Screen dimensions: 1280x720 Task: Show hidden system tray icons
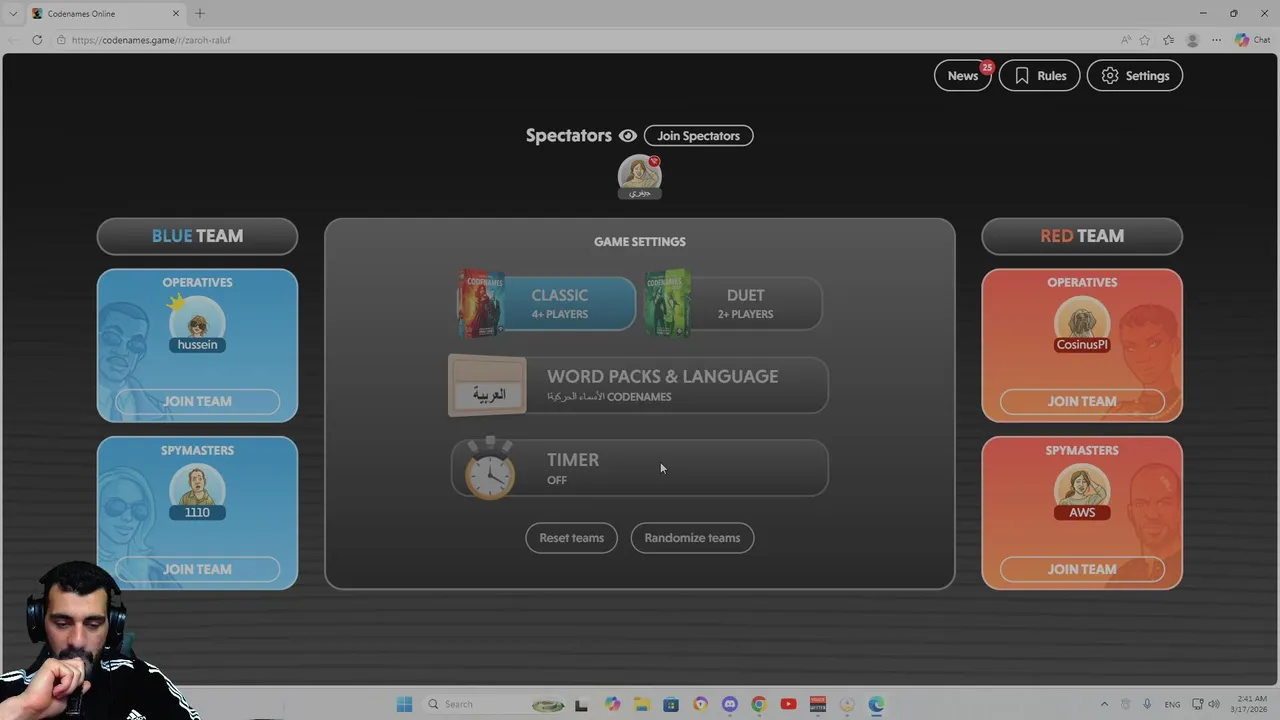[x=1104, y=704]
